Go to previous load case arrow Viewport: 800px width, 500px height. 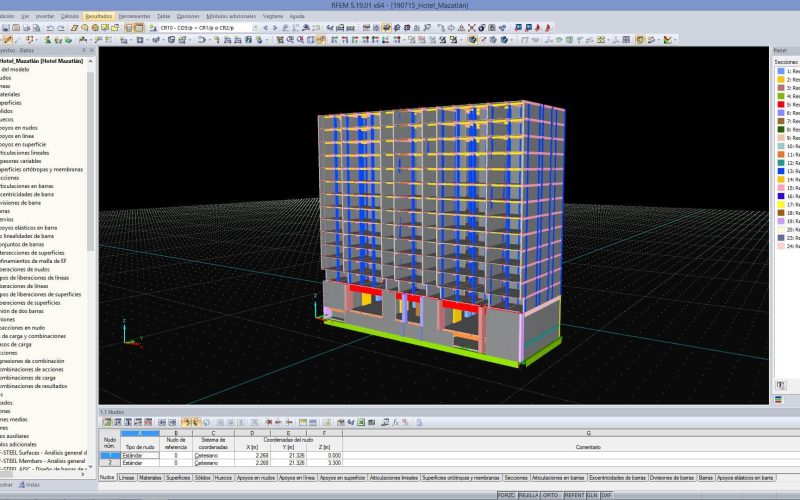coord(265,28)
